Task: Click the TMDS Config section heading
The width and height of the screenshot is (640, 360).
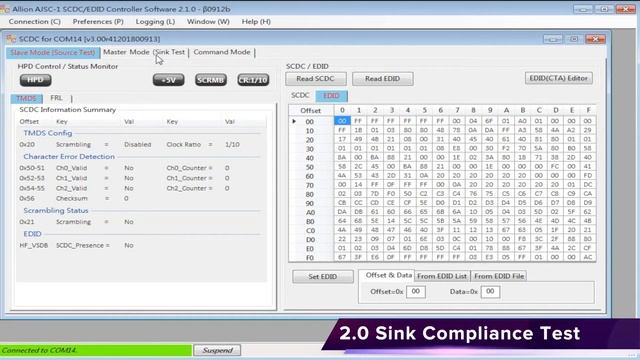Action: click(x=48, y=133)
